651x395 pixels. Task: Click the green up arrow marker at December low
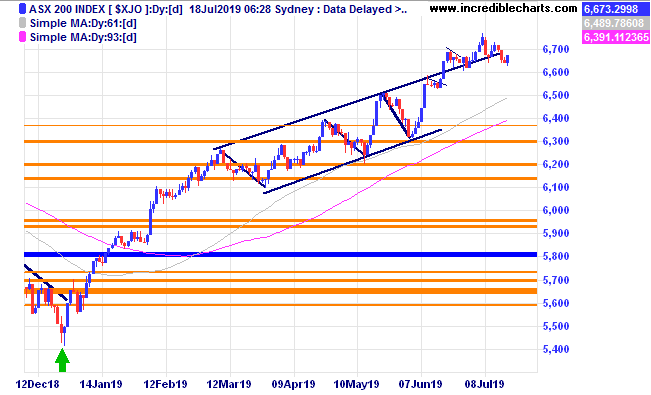tap(62, 360)
